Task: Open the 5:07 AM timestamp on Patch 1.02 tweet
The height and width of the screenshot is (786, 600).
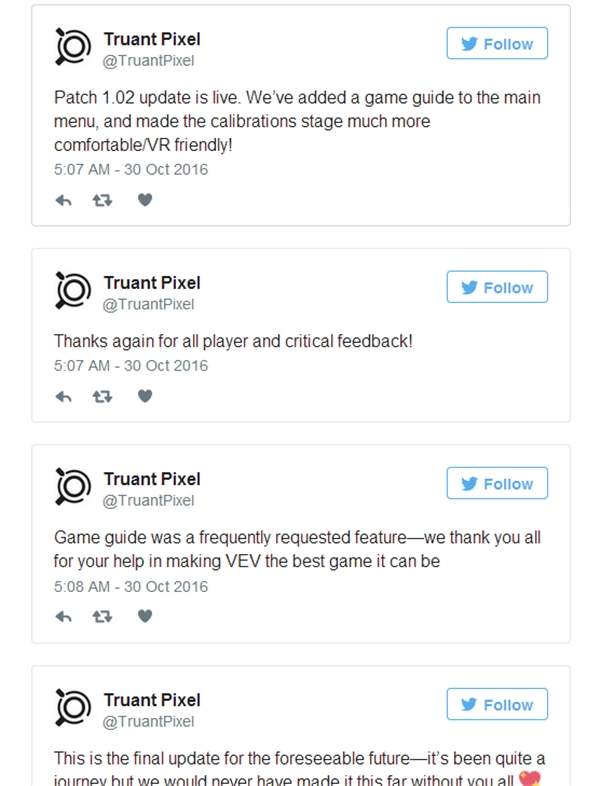Action: click(131, 169)
